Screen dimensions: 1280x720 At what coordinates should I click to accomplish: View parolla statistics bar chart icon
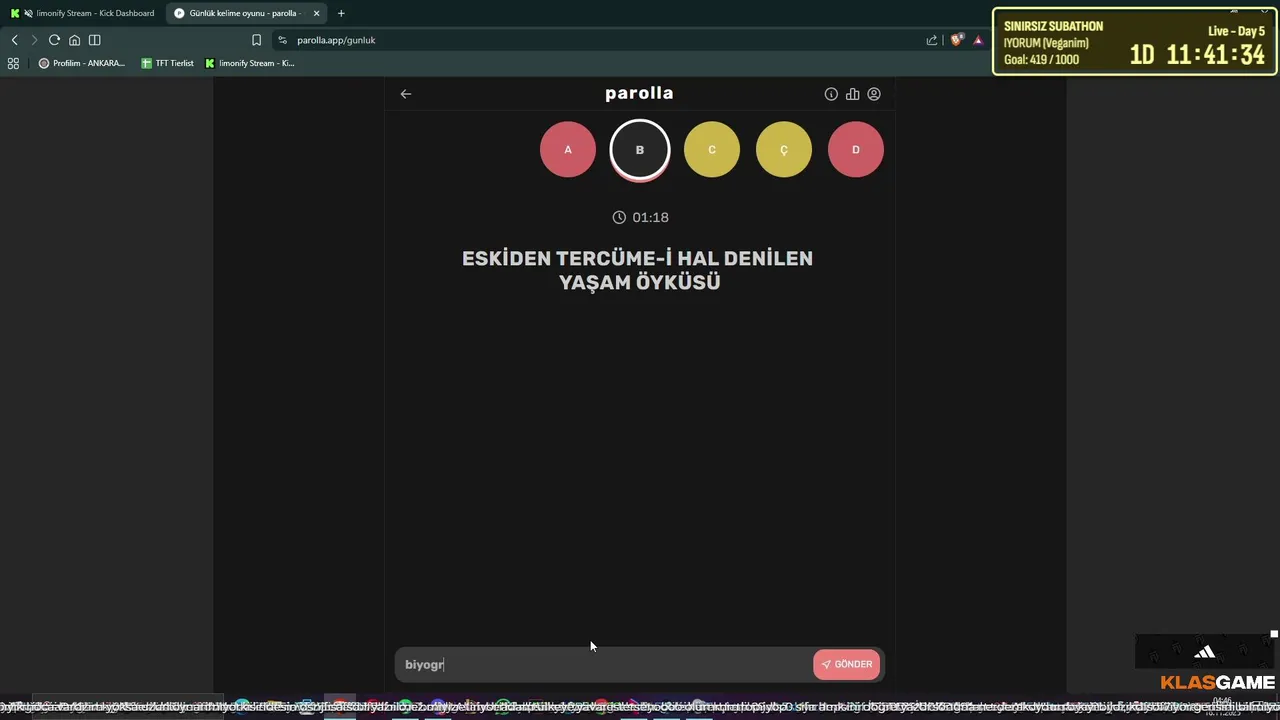(x=852, y=94)
